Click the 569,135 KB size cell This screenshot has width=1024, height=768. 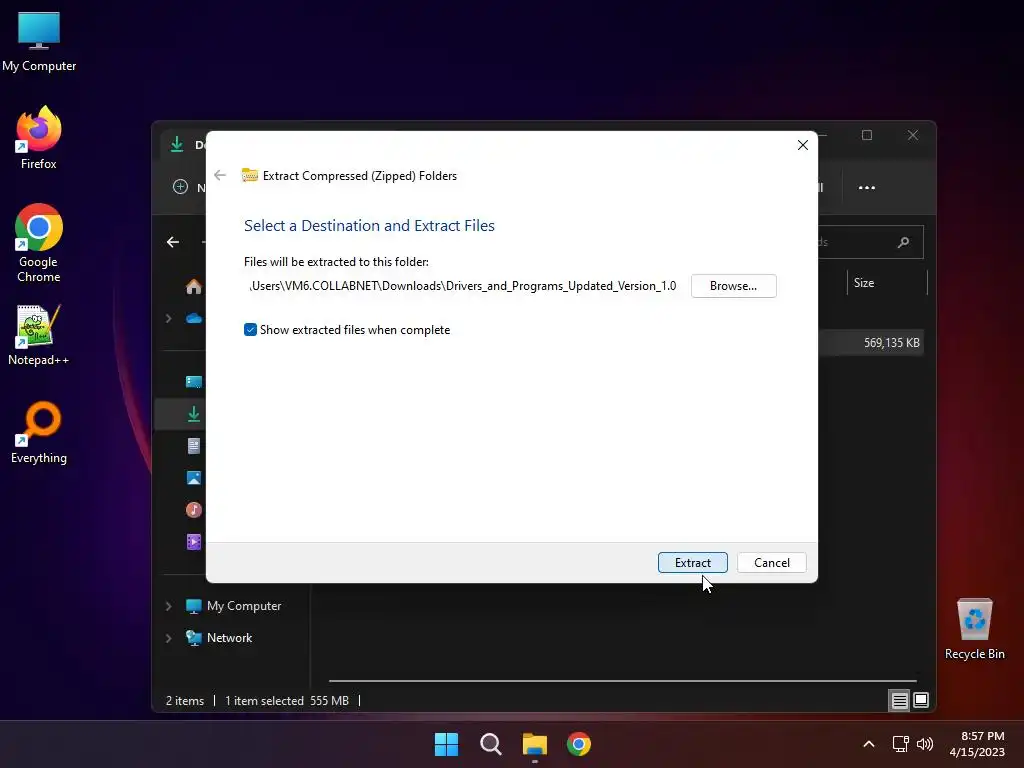click(x=891, y=343)
